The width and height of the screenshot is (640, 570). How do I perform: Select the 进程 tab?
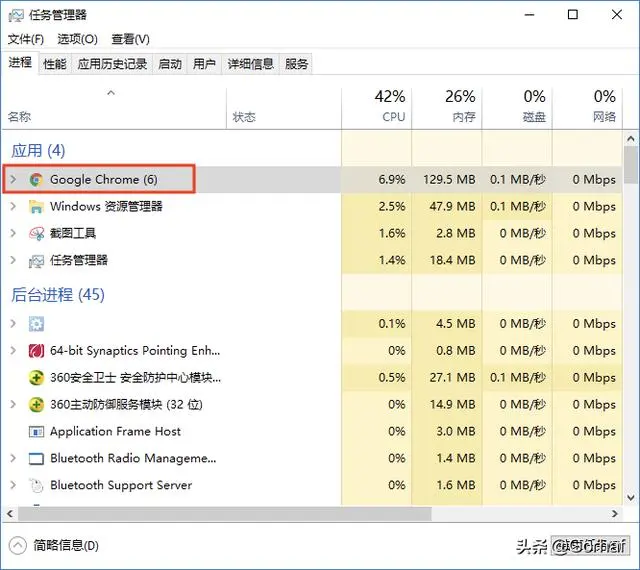click(x=20, y=63)
